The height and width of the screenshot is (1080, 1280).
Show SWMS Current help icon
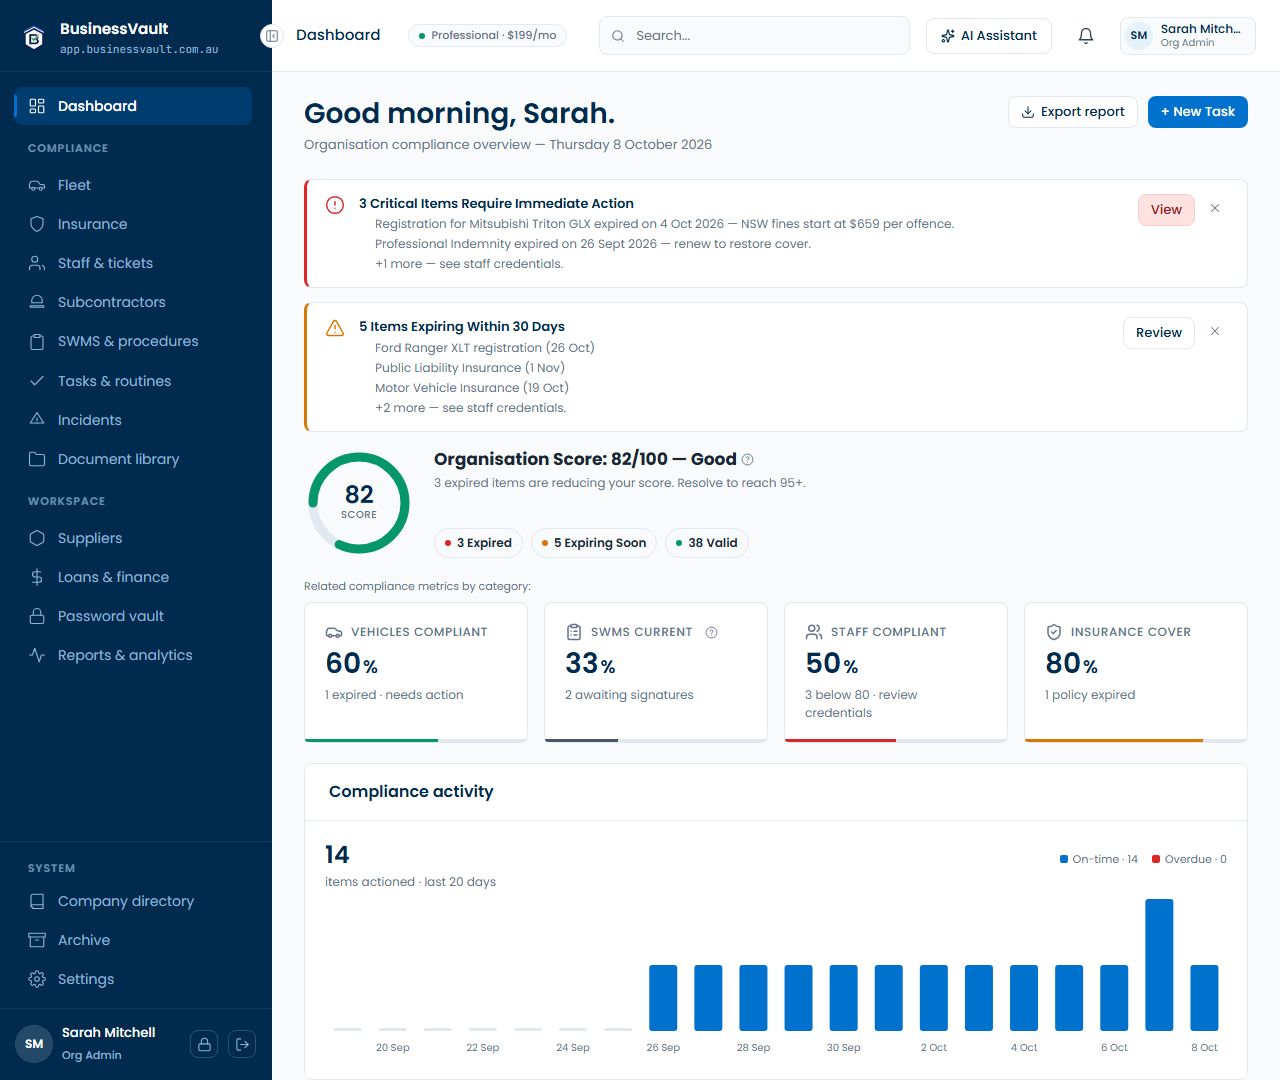pos(712,632)
